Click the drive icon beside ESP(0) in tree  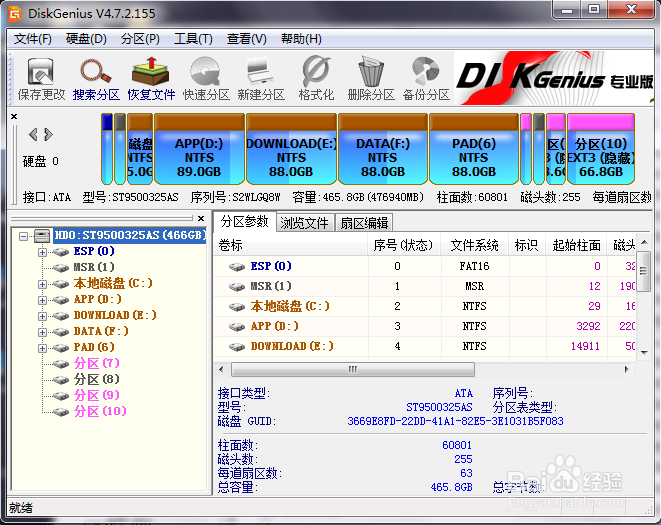click(x=61, y=252)
